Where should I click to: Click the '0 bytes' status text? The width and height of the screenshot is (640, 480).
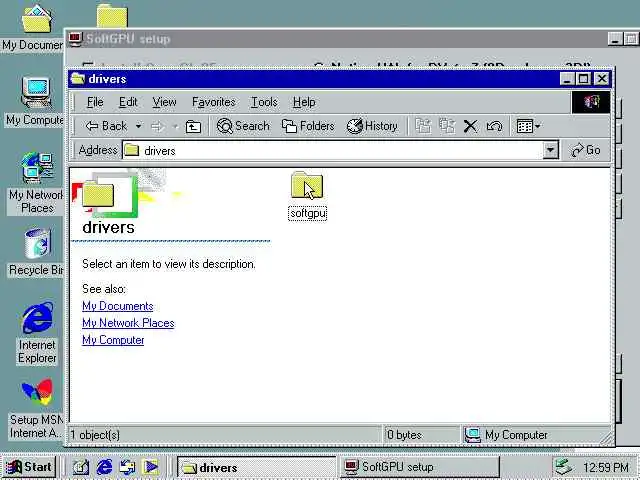[404, 435]
